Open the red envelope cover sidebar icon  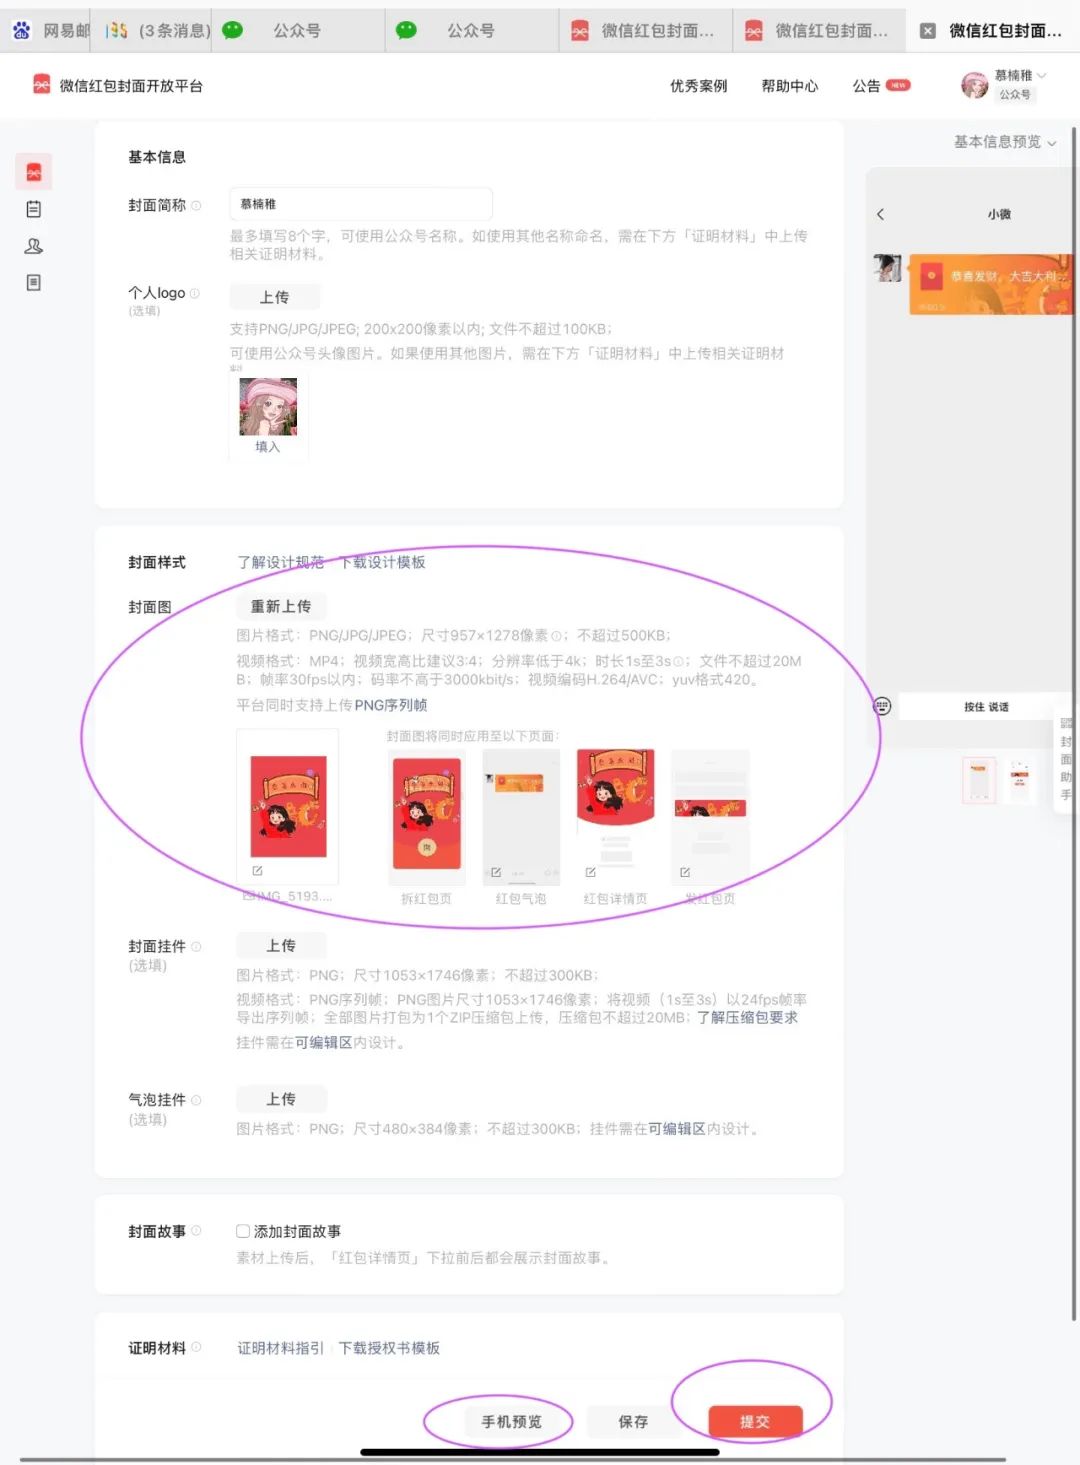pyautogui.click(x=34, y=172)
